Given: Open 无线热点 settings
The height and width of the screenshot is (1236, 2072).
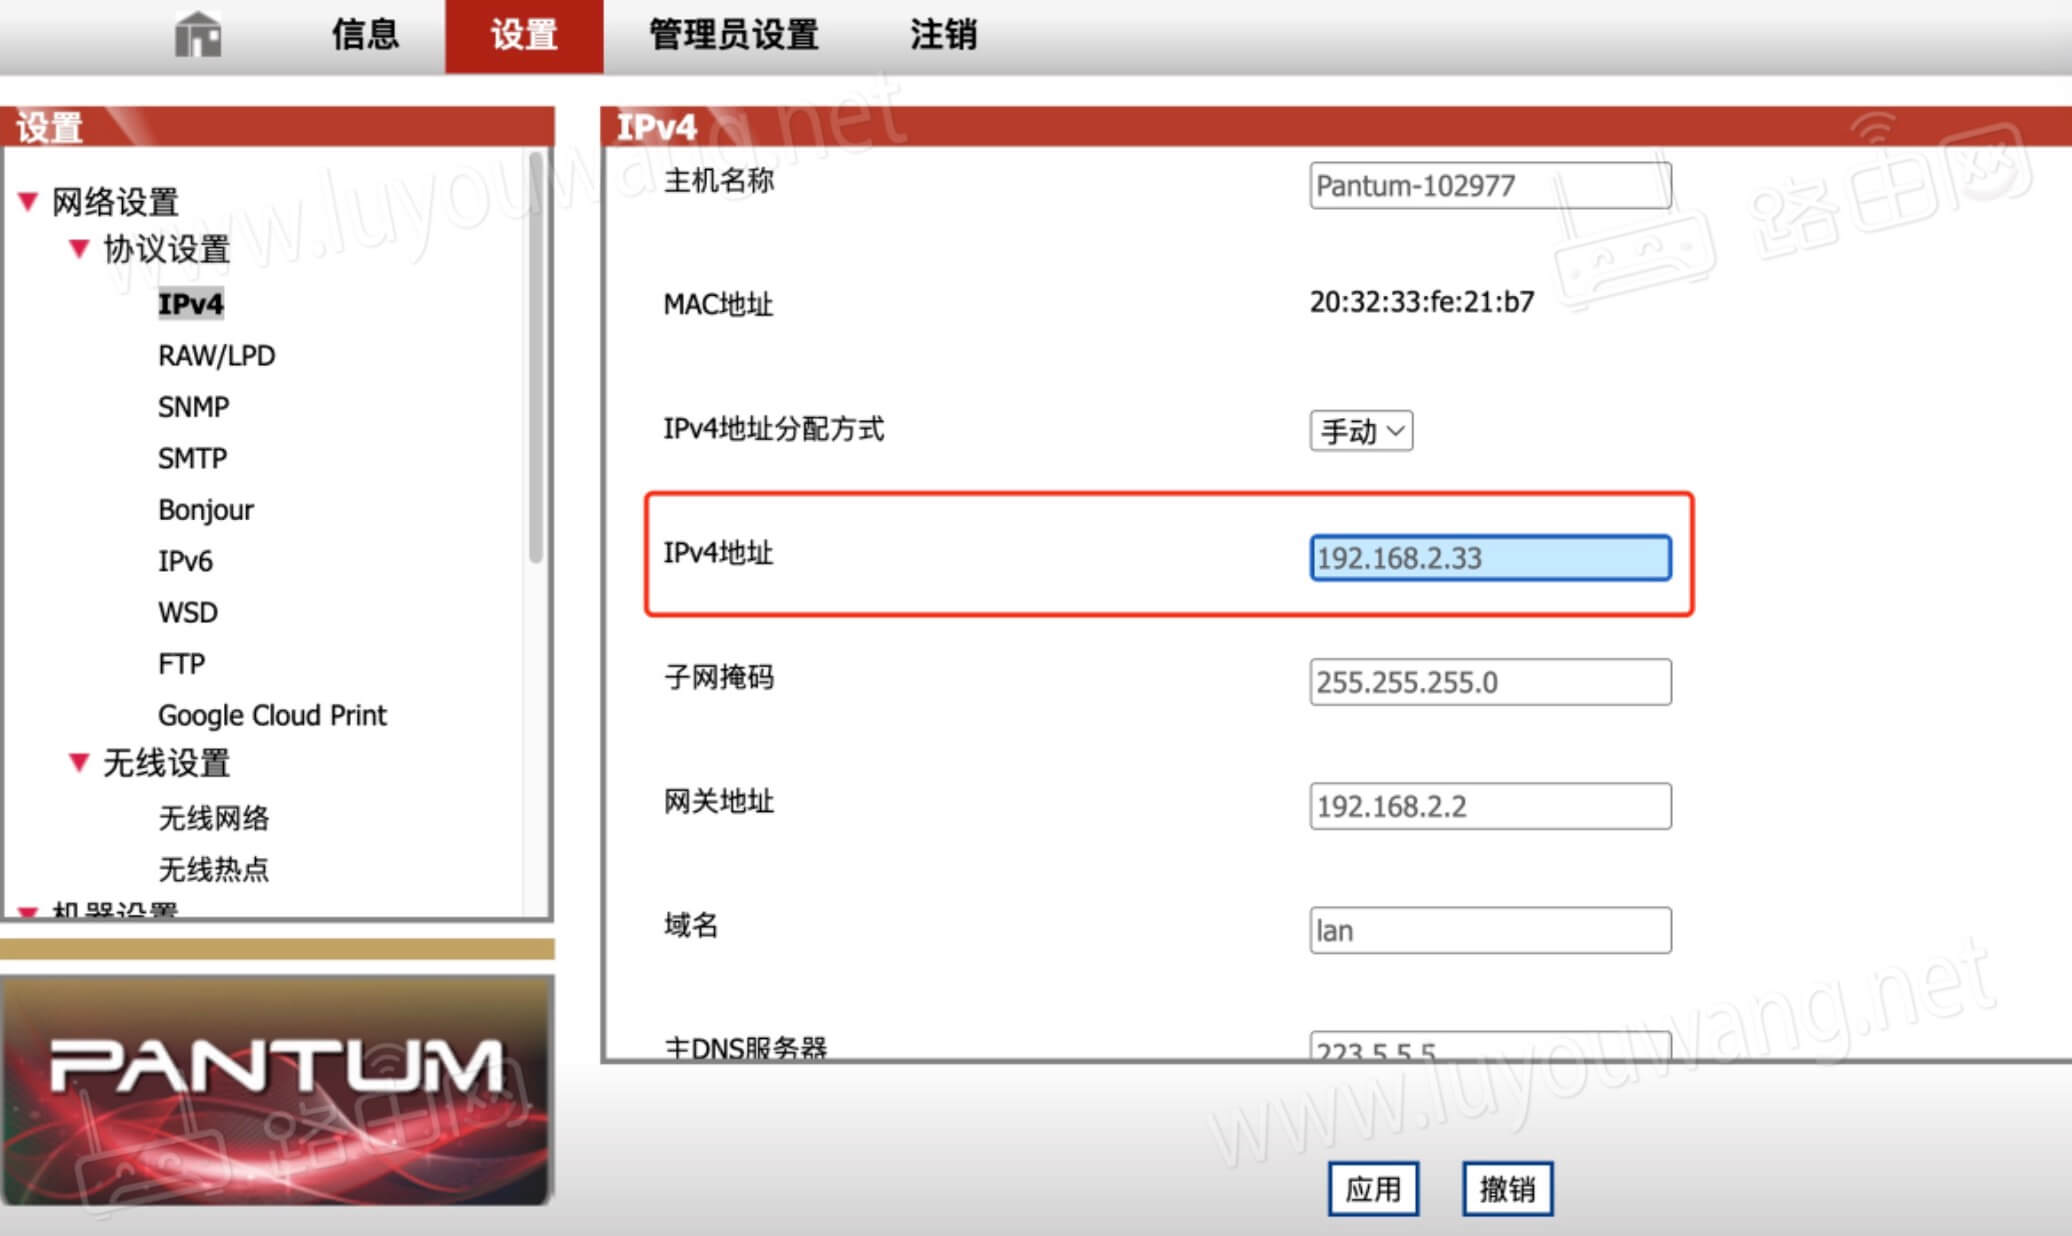Looking at the screenshot, I should (213, 869).
